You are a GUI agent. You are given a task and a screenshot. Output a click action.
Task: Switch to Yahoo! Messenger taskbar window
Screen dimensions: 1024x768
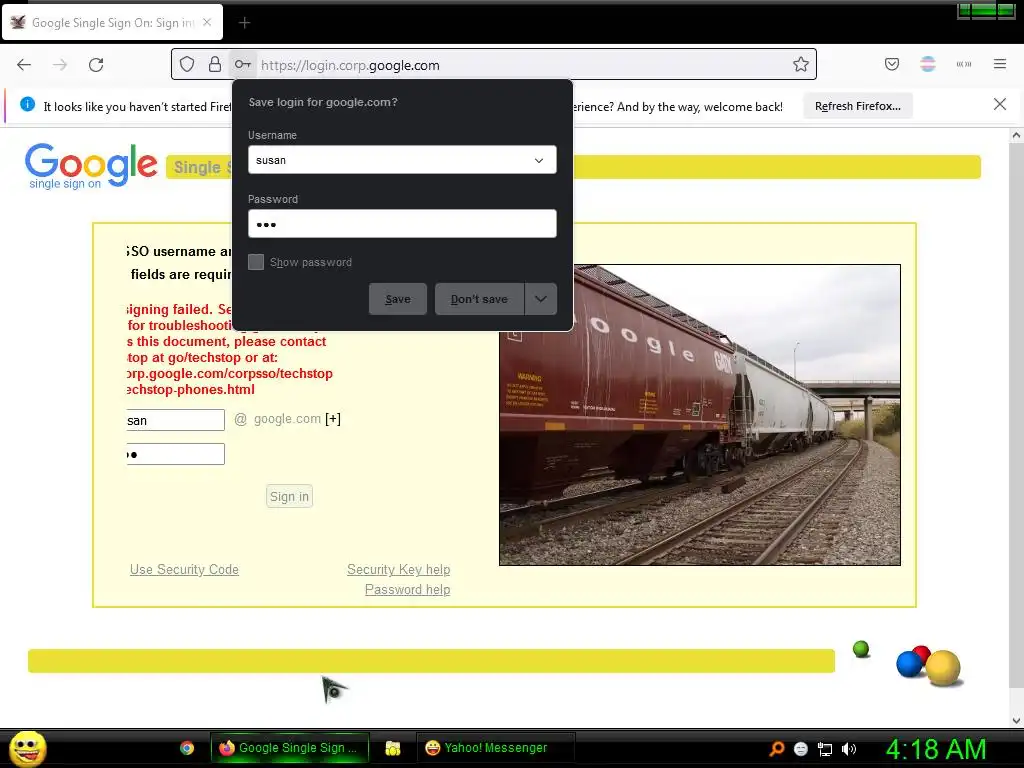coord(495,748)
